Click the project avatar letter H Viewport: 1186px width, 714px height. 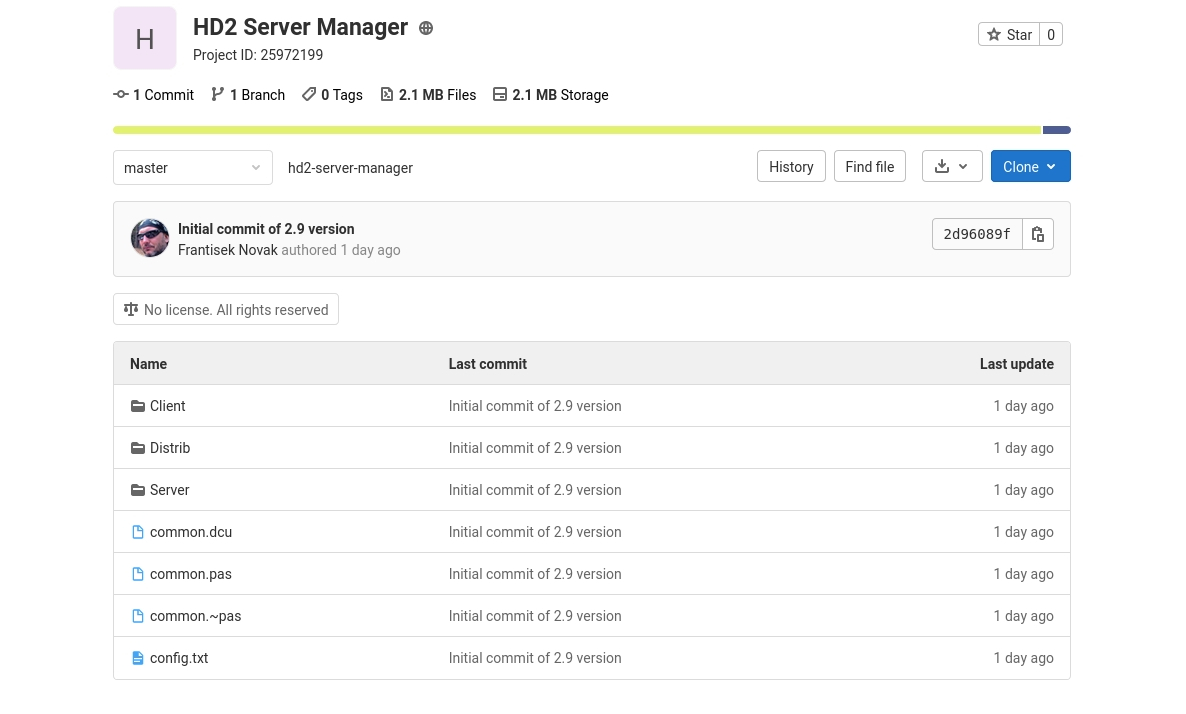coord(145,39)
